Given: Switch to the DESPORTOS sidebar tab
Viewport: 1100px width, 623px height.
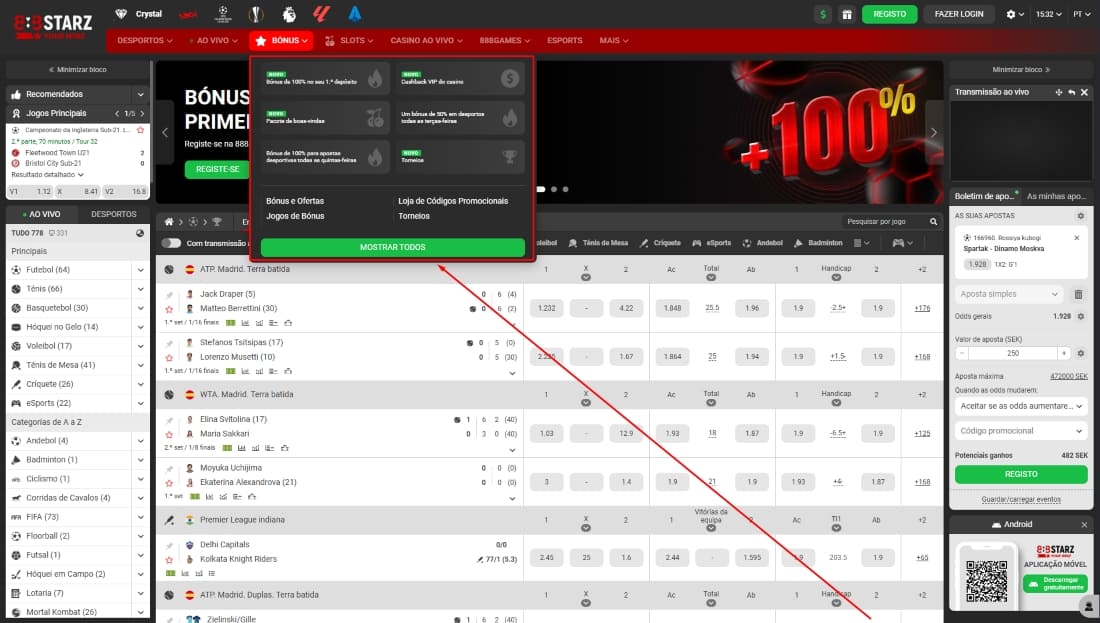Looking at the screenshot, I should click(x=114, y=214).
